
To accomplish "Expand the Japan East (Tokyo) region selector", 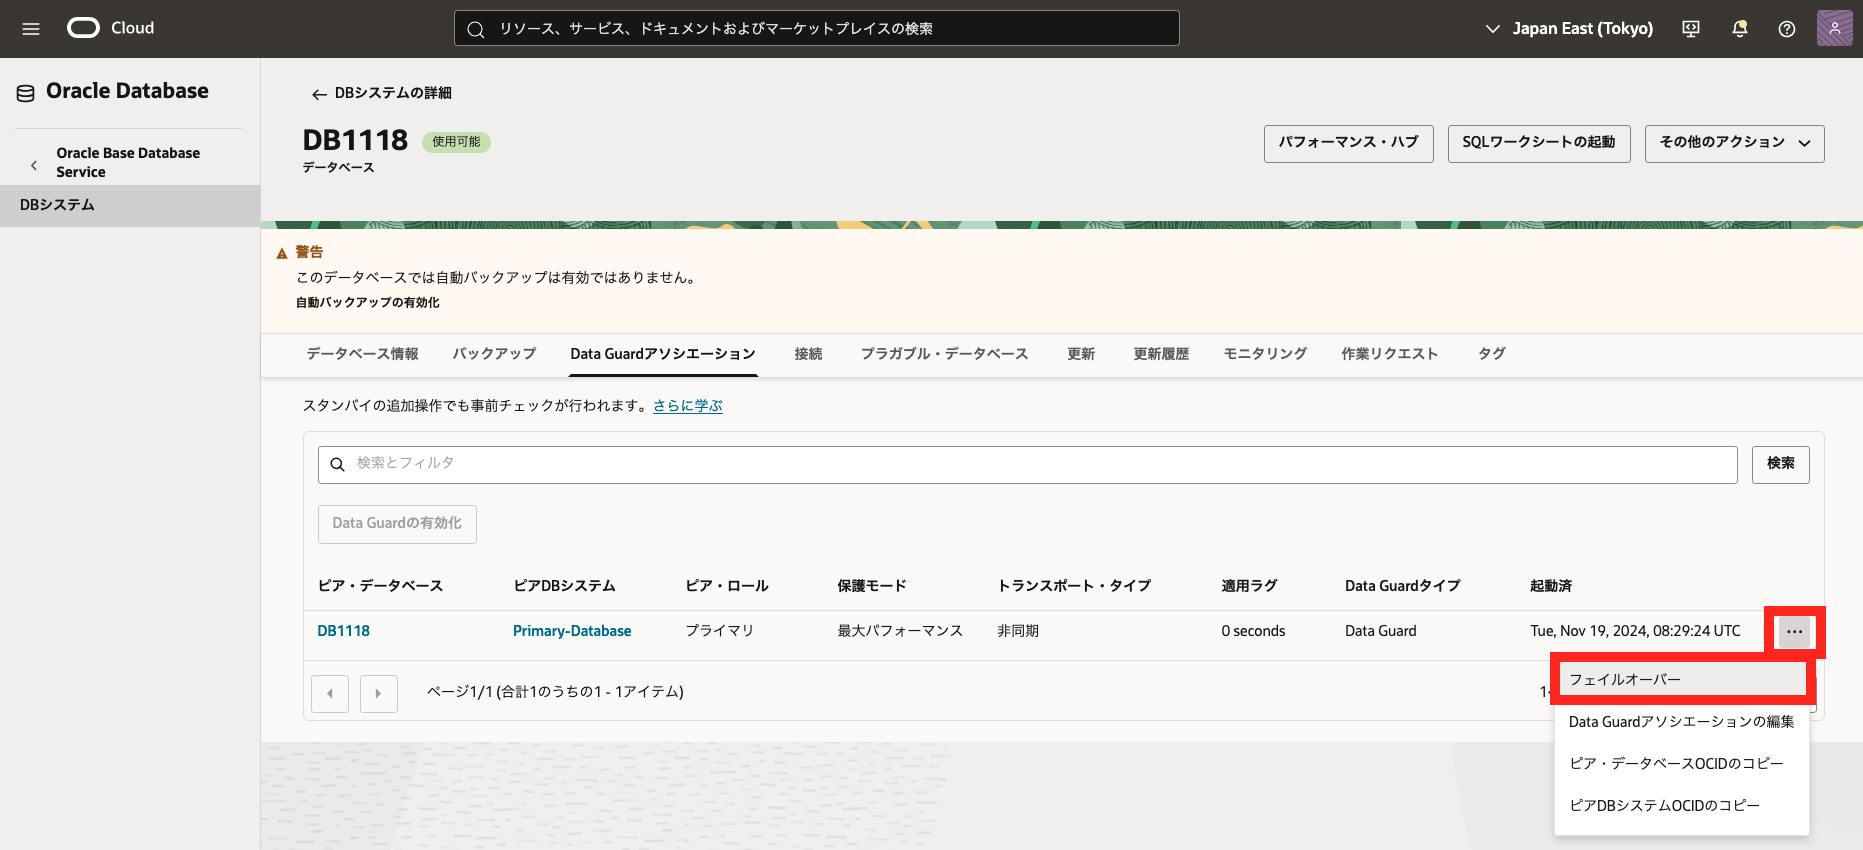I will 1568,29.
